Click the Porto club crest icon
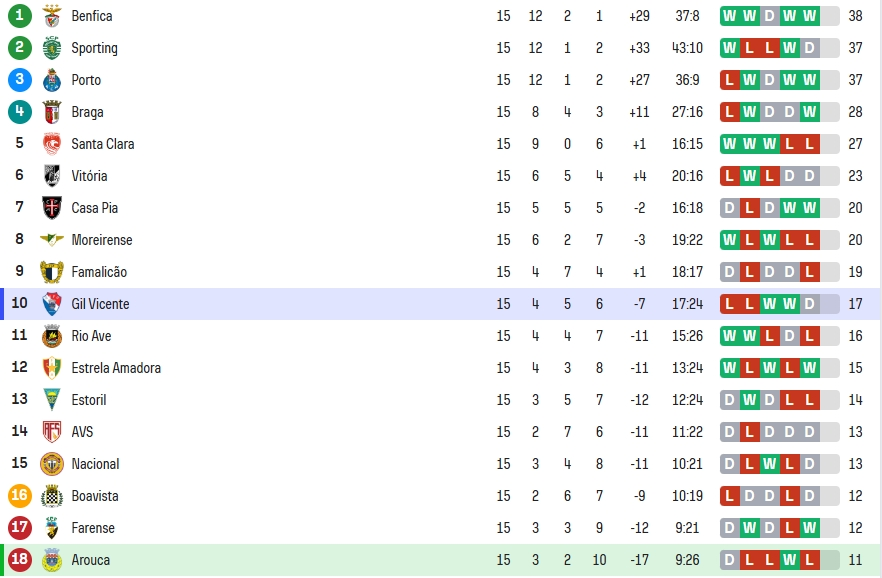The width and height of the screenshot is (882, 578). (x=52, y=80)
